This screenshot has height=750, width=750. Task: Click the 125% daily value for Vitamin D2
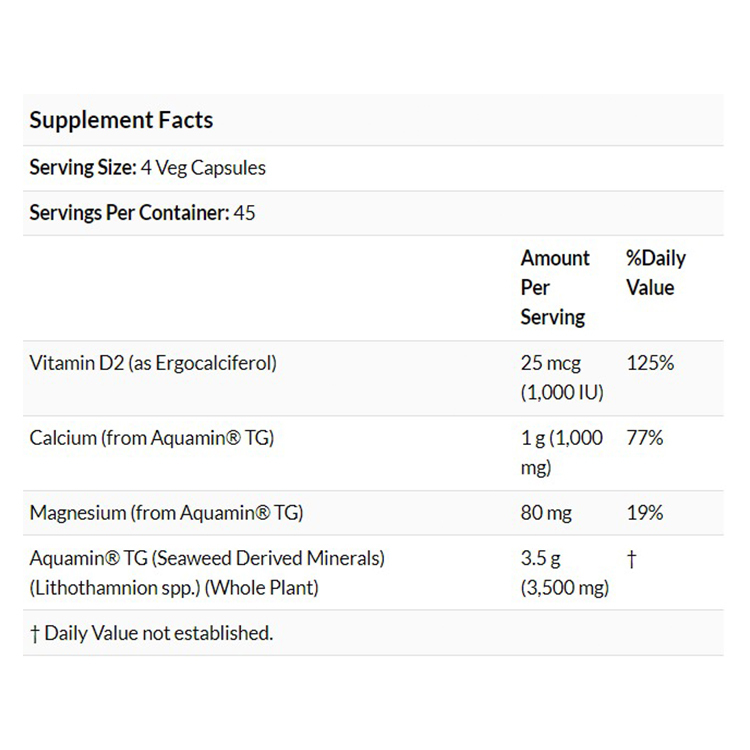(650, 363)
